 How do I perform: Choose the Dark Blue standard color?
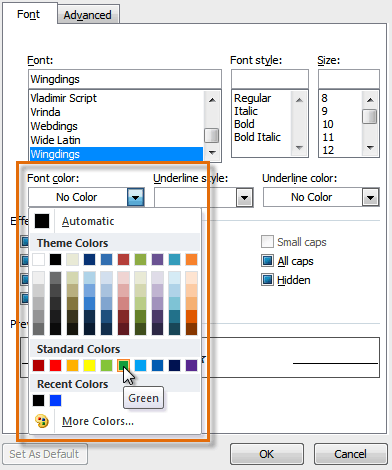pyautogui.click(x=174, y=366)
